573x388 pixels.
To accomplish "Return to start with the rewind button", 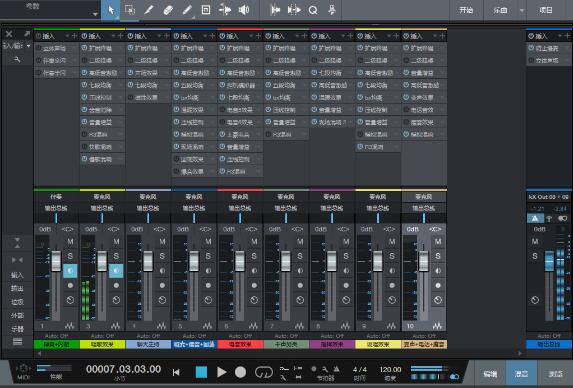I will point(176,372).
